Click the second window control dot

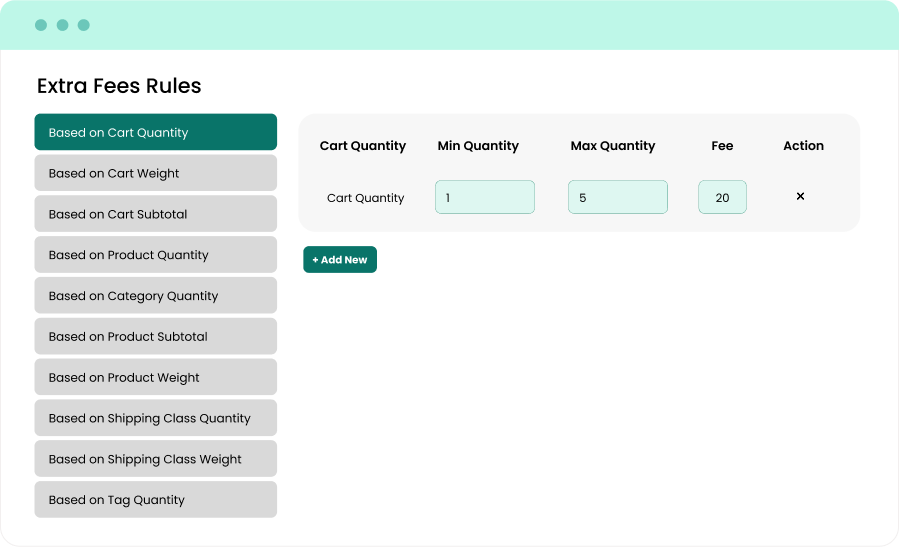62,25
